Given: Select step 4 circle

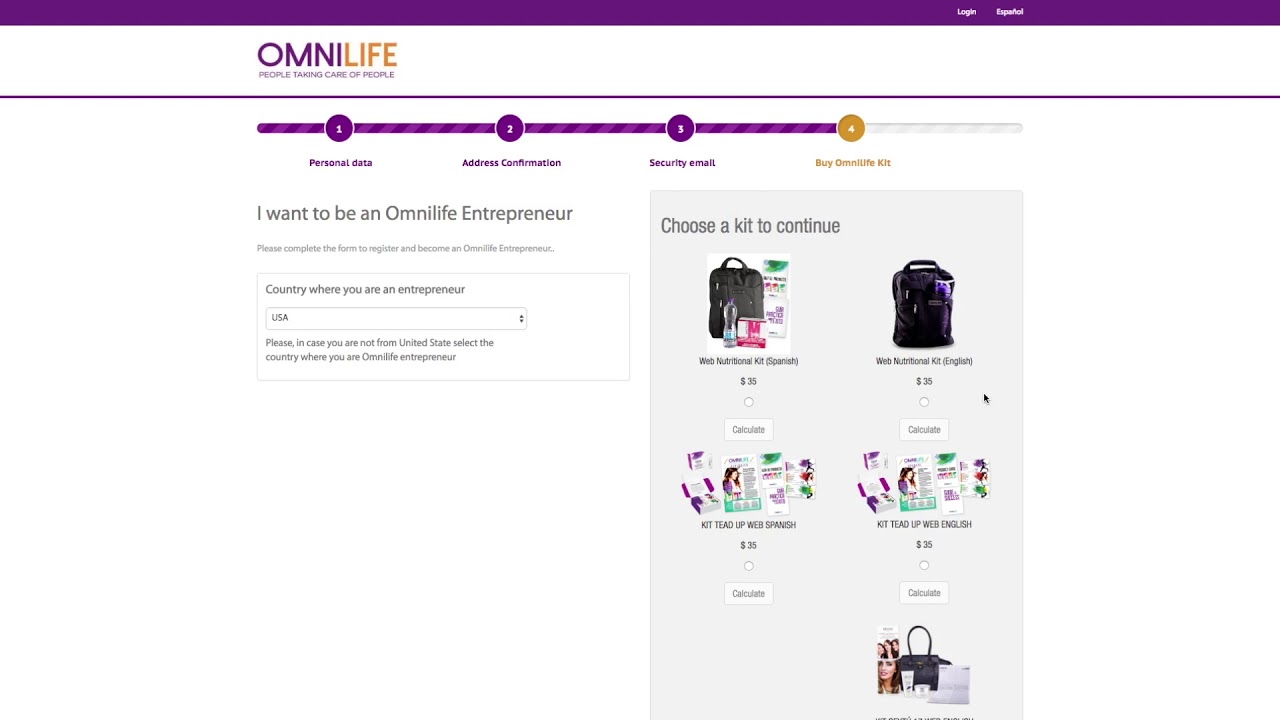Looking at the screenshot, I should (x=851, y=128).
